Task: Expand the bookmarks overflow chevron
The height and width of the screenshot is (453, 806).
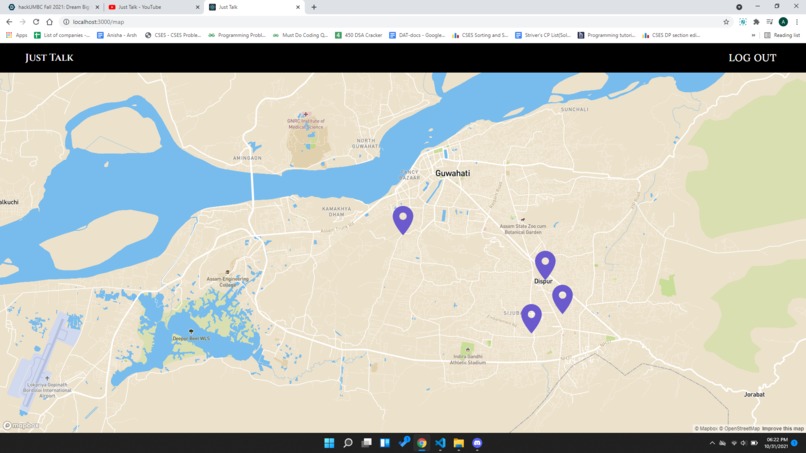Action: tap(753, 35)
